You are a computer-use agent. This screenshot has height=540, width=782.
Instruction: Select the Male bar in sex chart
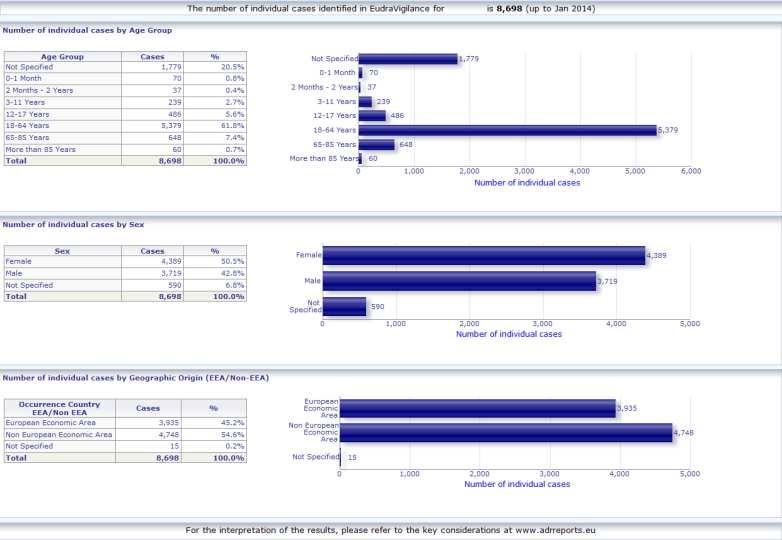[x=459, y=281]
